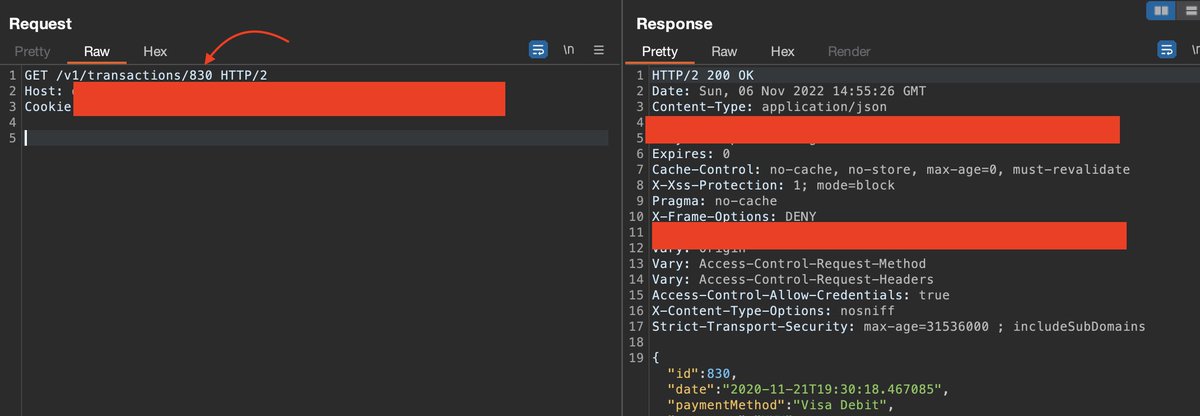Click the 'GET /v1/transactions/830 HTTP/2' request line
The image size is (1200, 416).
(146, 76)
